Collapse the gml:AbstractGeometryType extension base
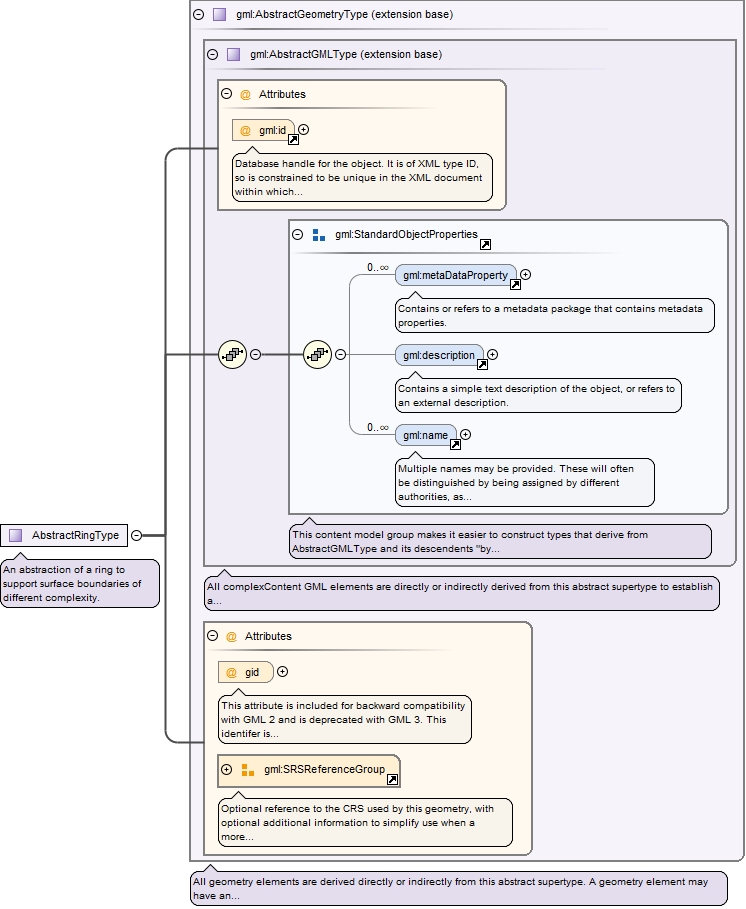The width and height of the screenshot is (746, 909). [x=198, y=15]
